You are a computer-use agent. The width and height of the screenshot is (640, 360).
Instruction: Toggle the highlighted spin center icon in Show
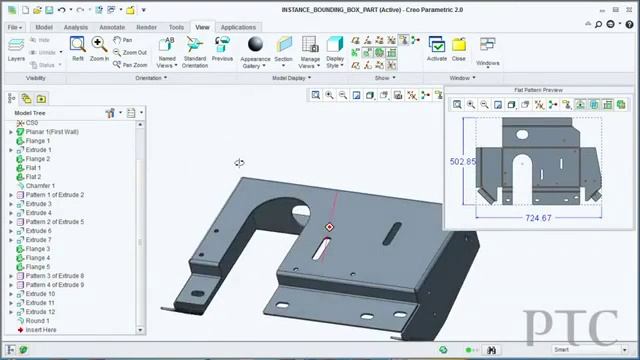(x=404, y=40)
